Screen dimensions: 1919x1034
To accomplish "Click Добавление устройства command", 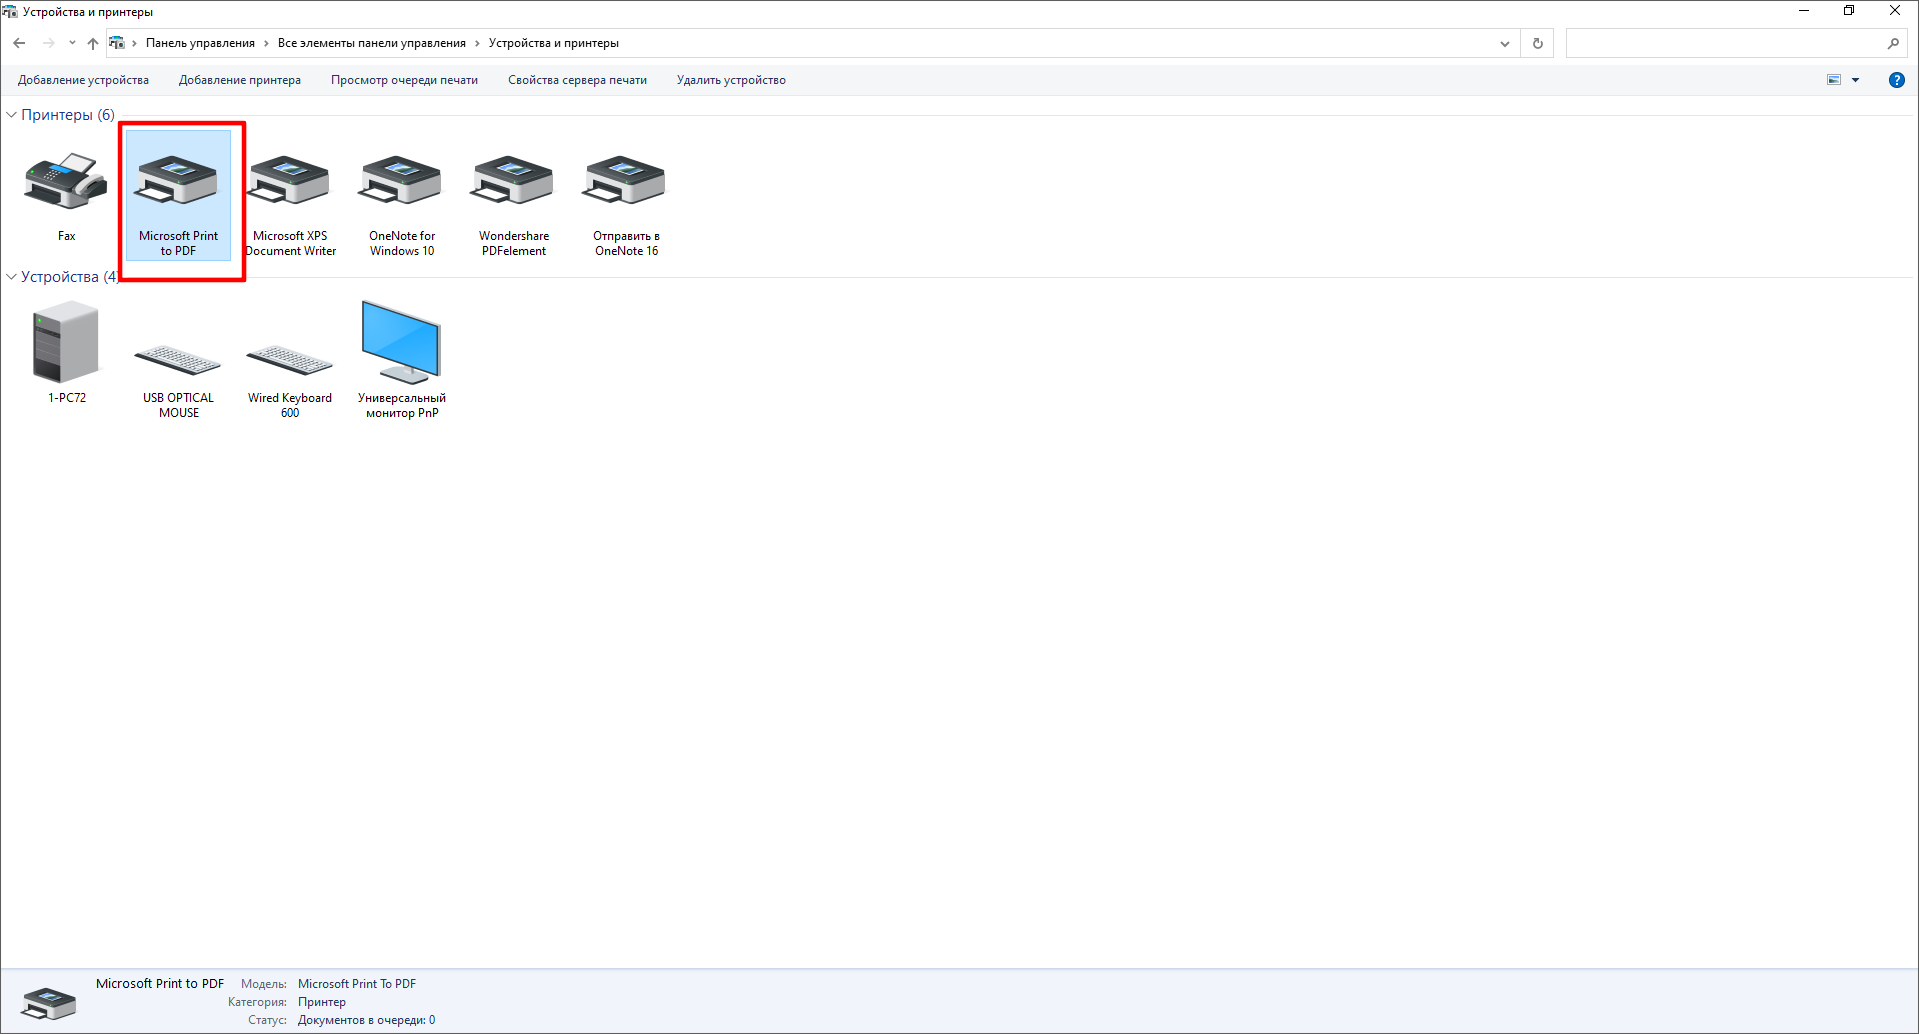I will point(83,80).
